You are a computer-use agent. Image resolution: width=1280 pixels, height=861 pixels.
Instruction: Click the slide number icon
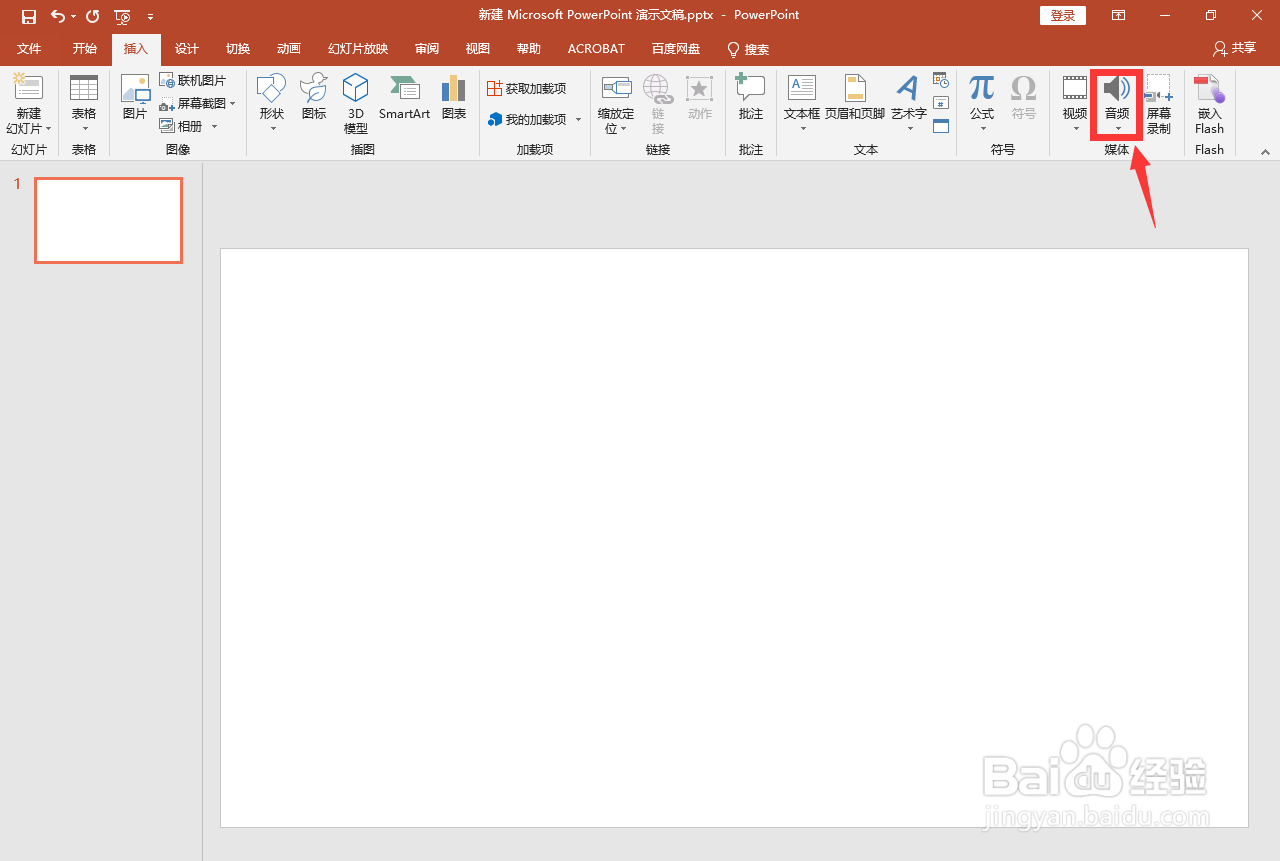(x=941, y=103)
